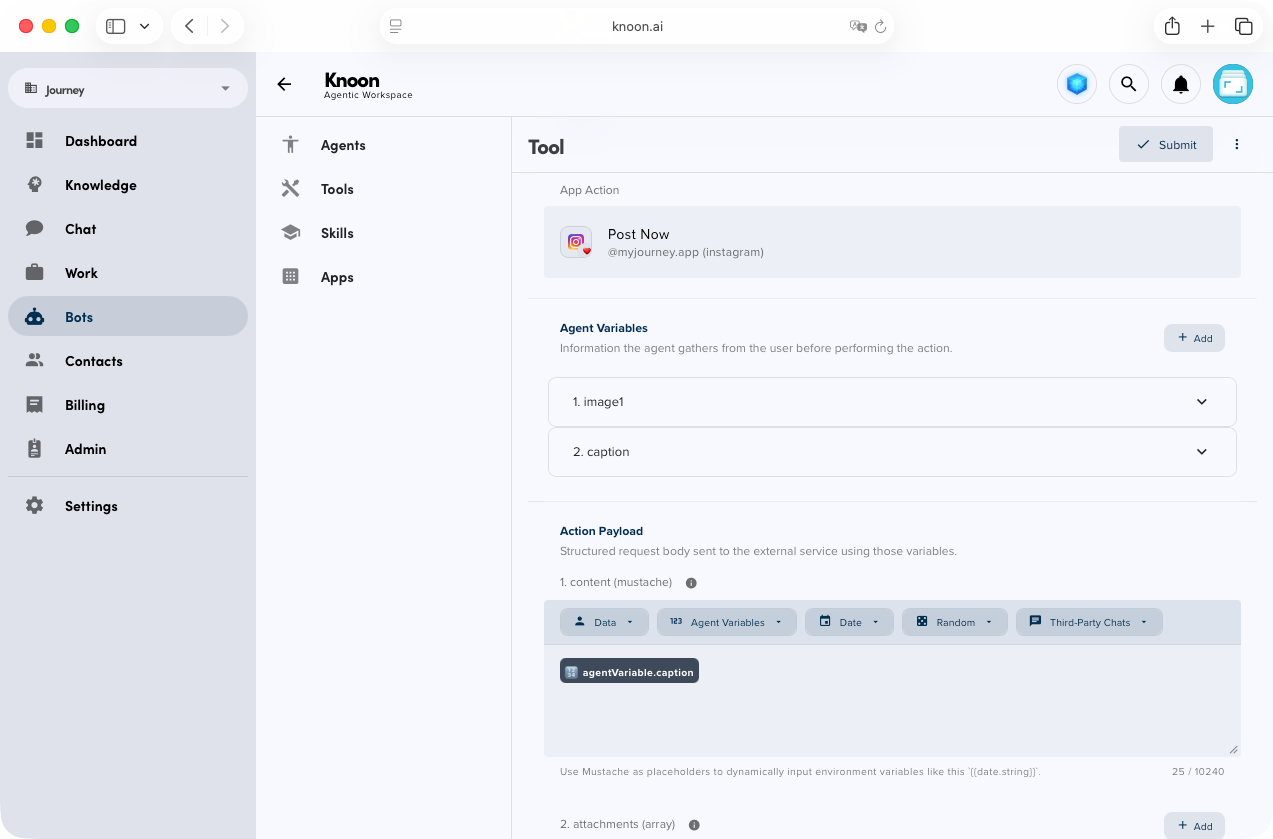1273x839 pixels.
Task: Select the Skills menu item
Action: tap(337, 233)
